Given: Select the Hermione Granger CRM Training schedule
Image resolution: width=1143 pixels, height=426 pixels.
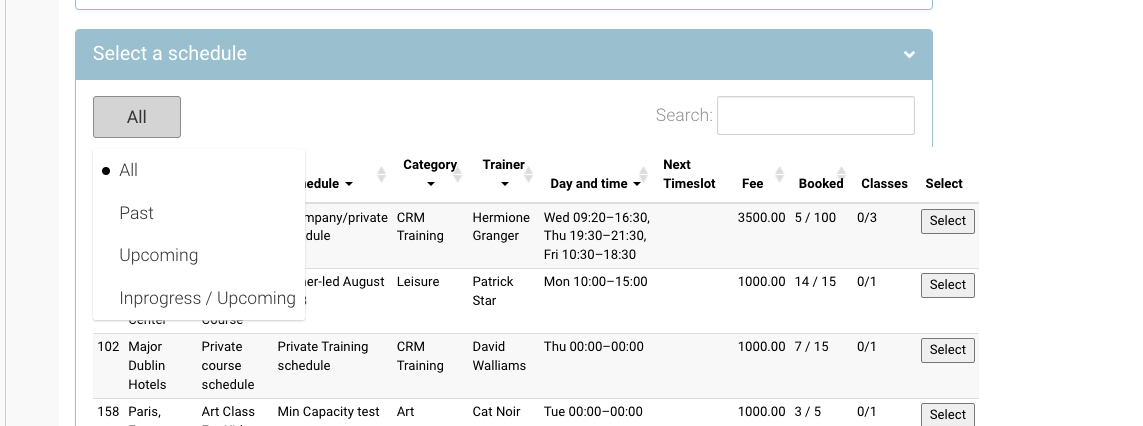Looking at the screenshot, I should (947, 221).
